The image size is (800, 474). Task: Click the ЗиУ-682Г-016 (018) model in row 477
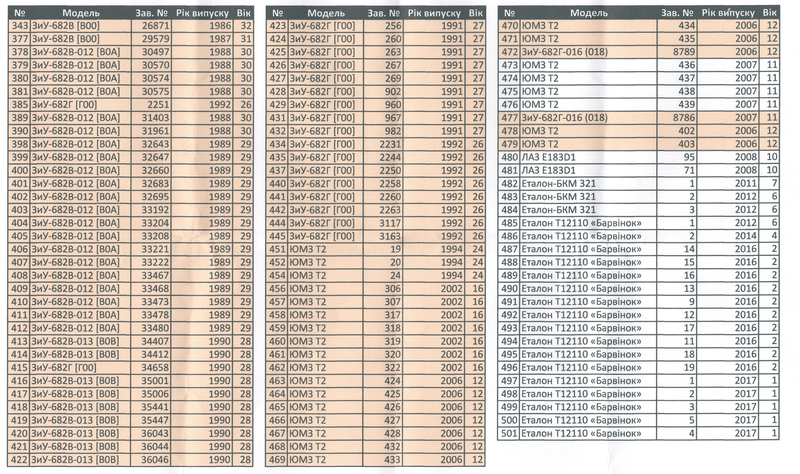click(x=588, y=118)
